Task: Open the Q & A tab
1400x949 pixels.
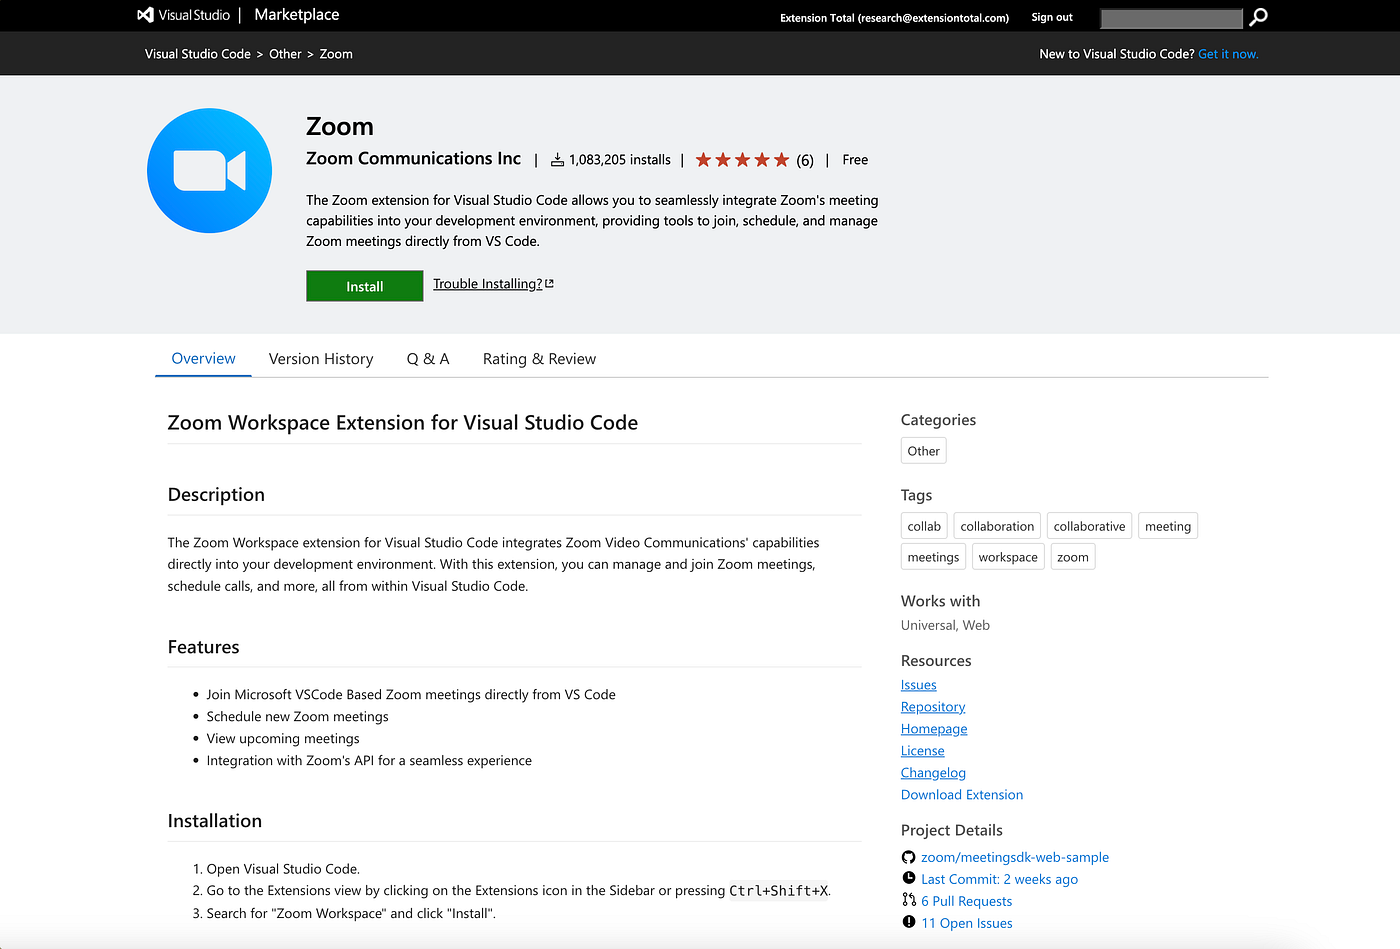Action: click(428, 359)
